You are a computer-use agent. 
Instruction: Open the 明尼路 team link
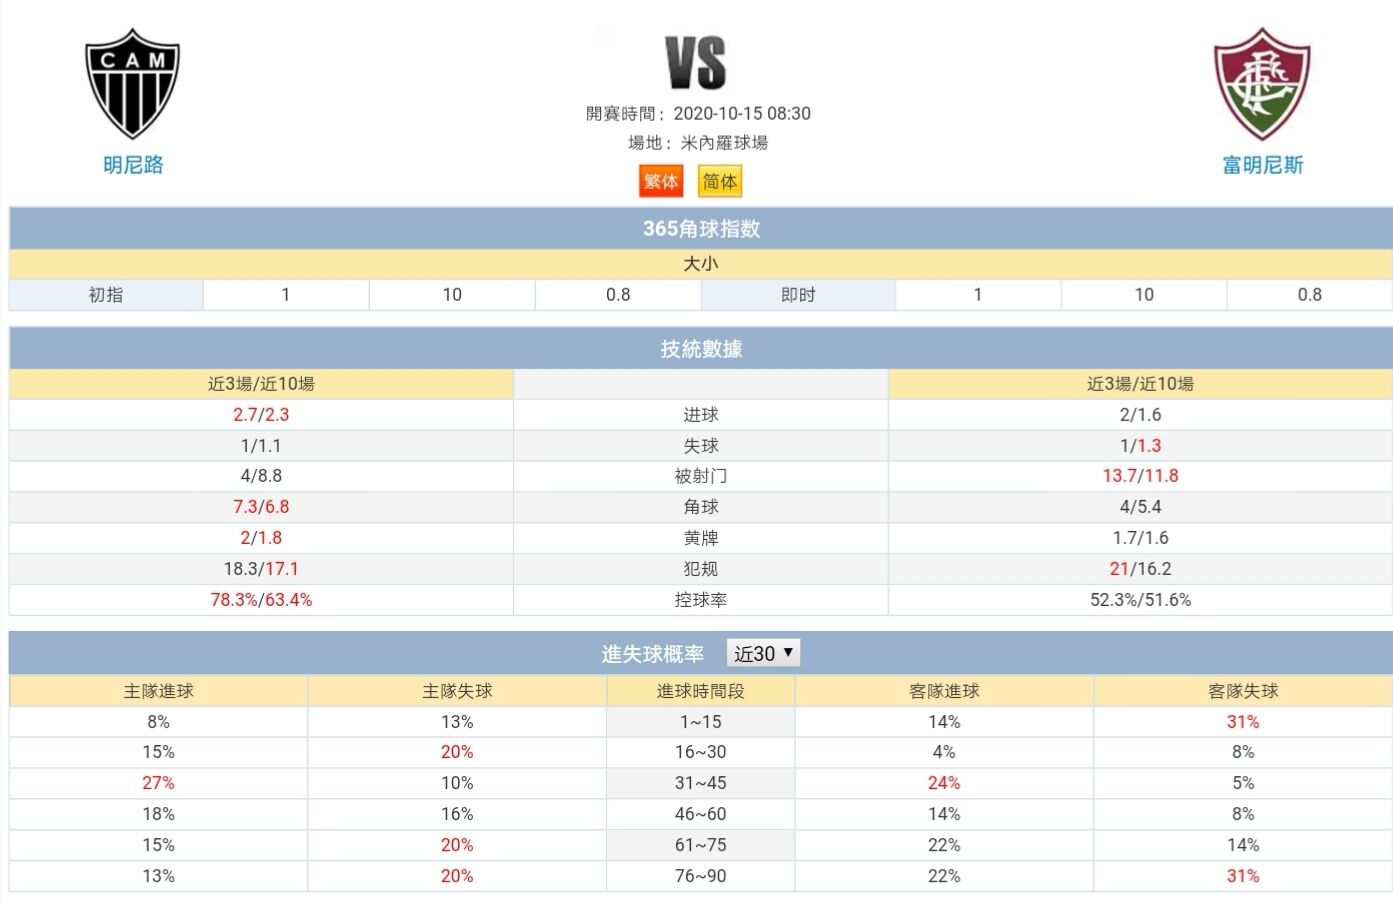[133, 165]
